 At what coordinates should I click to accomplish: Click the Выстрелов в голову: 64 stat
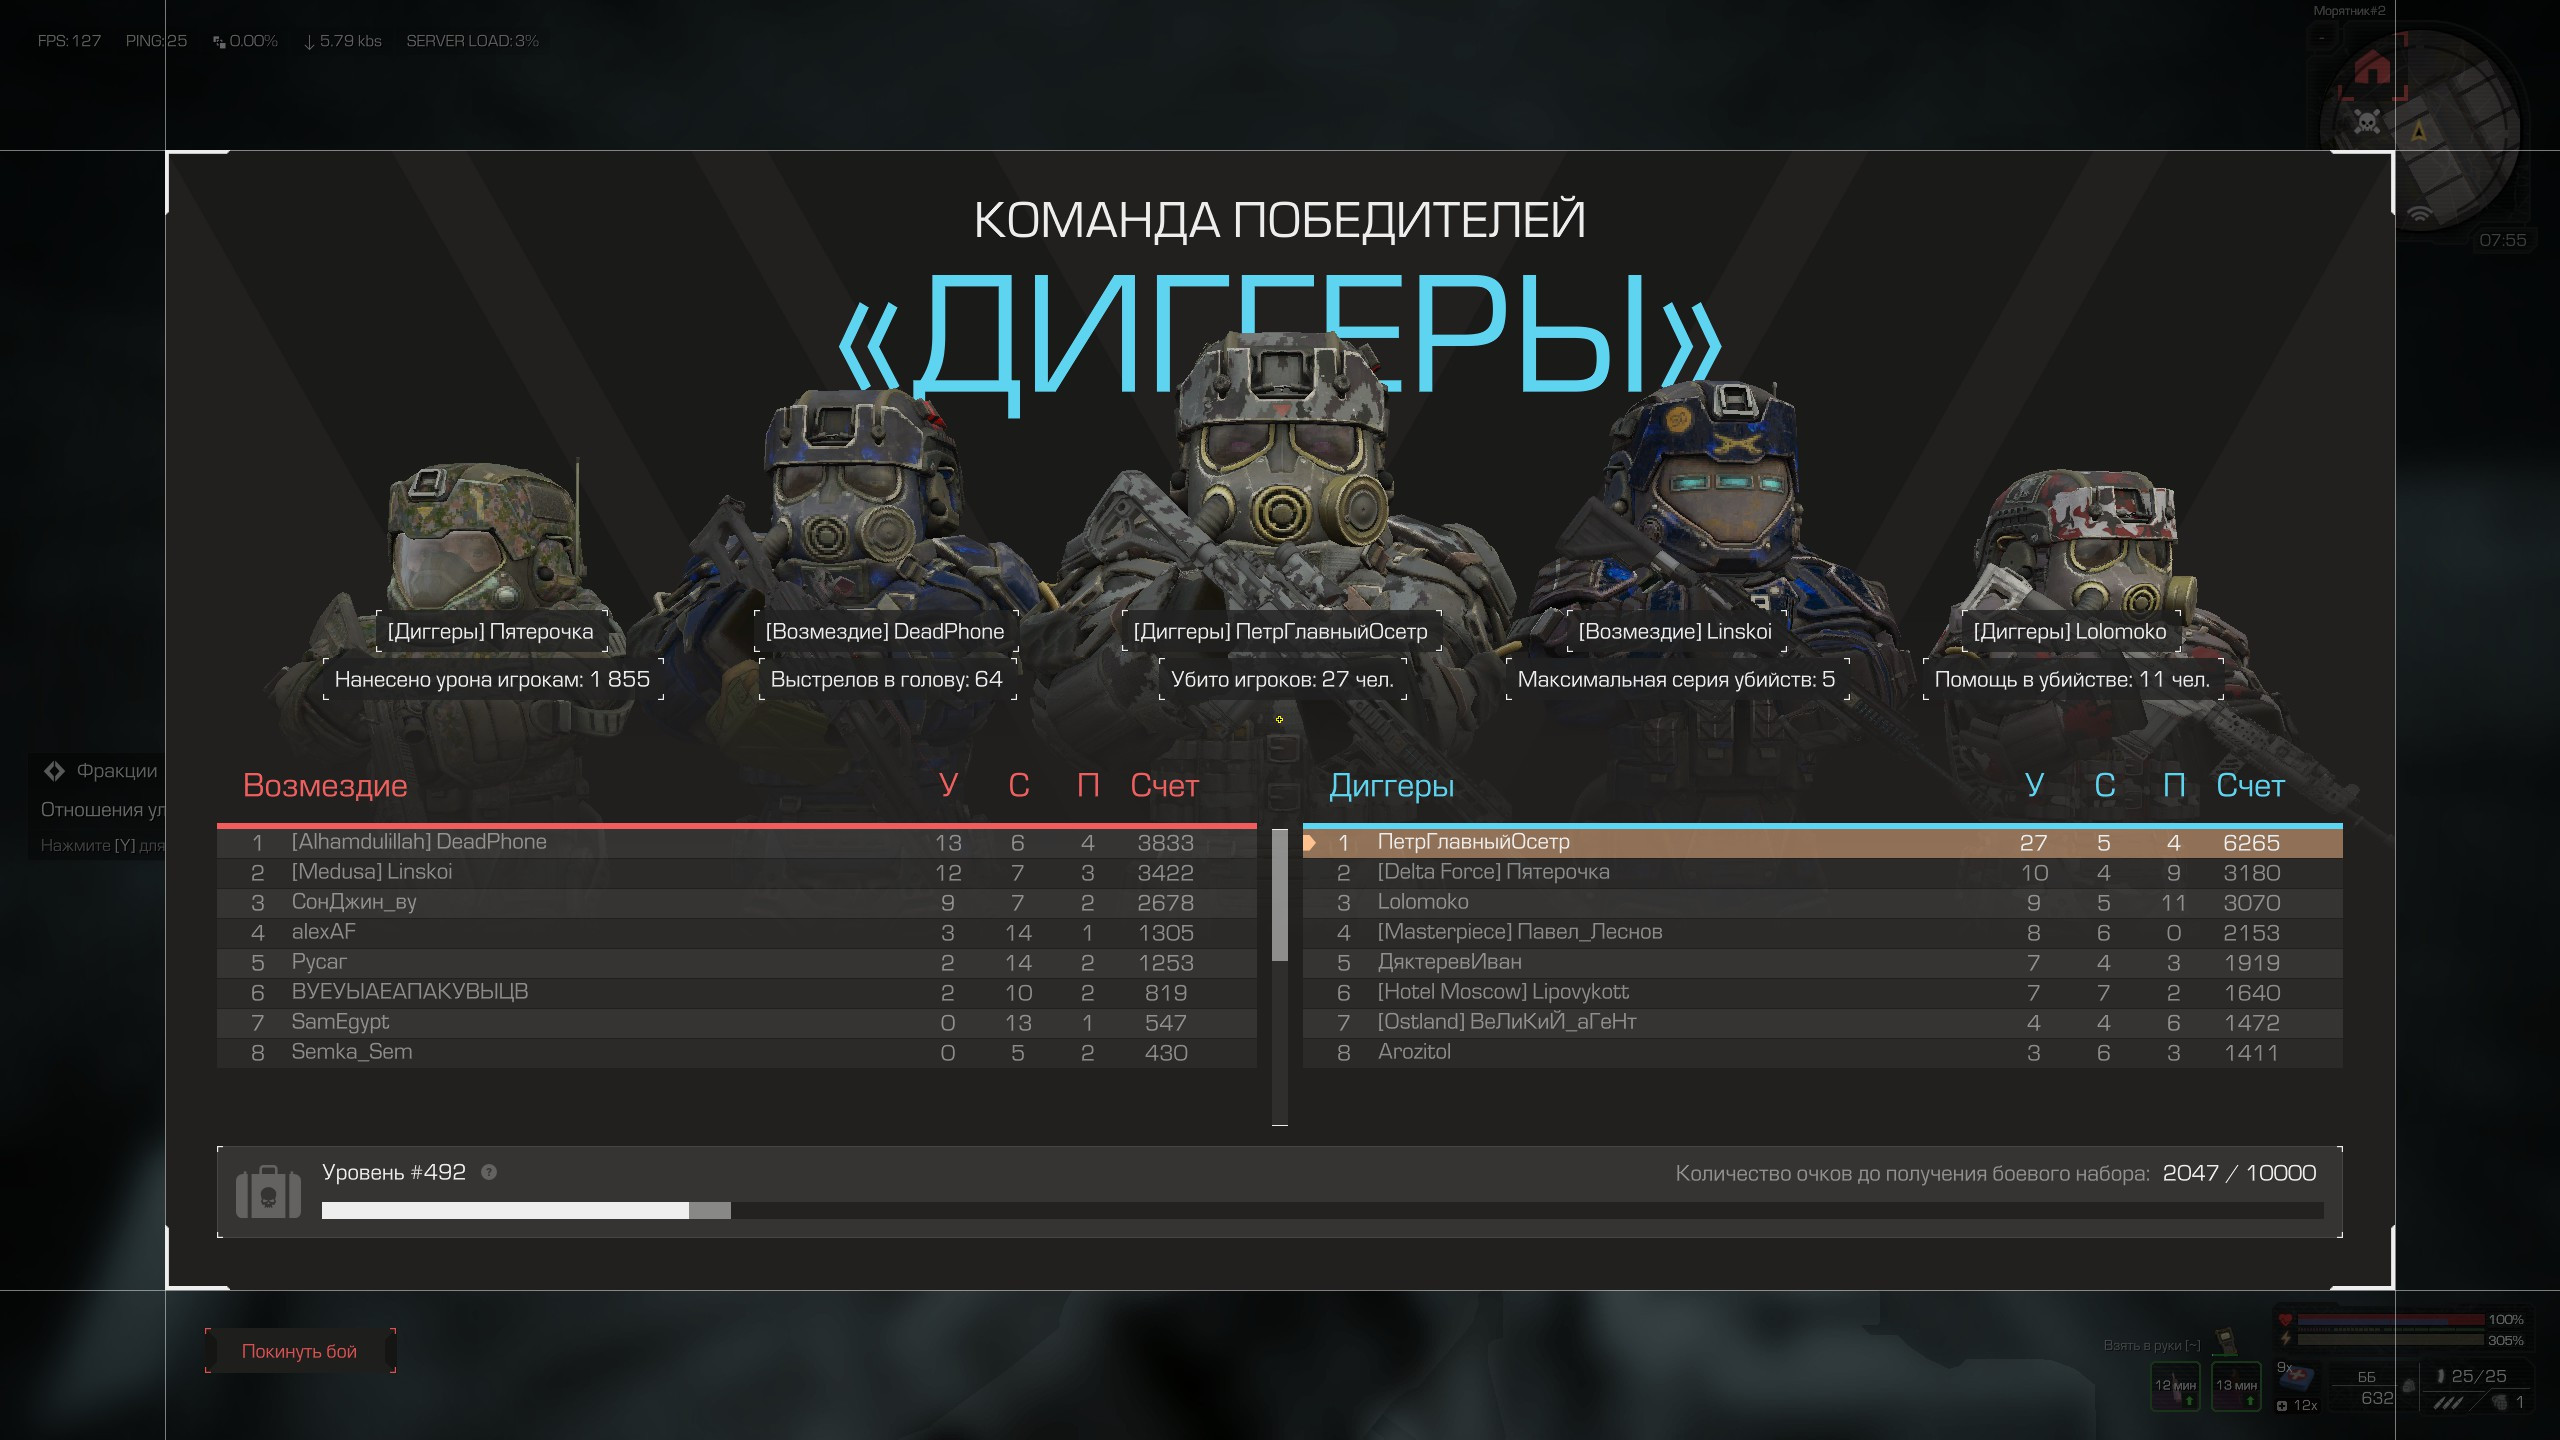point(887,680)
